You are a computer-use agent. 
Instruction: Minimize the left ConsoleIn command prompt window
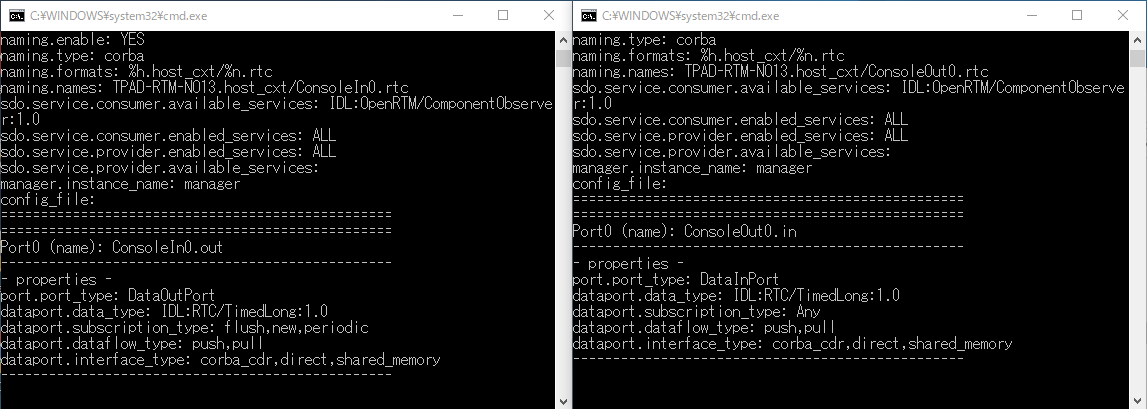458,15
